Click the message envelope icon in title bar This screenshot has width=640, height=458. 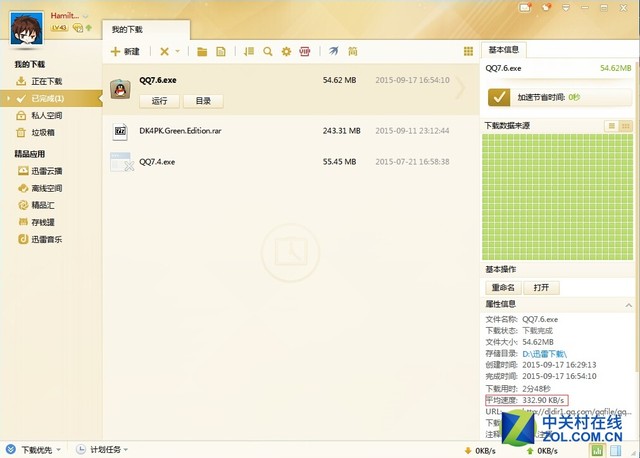pyautogui.click(x=525, y=7)
